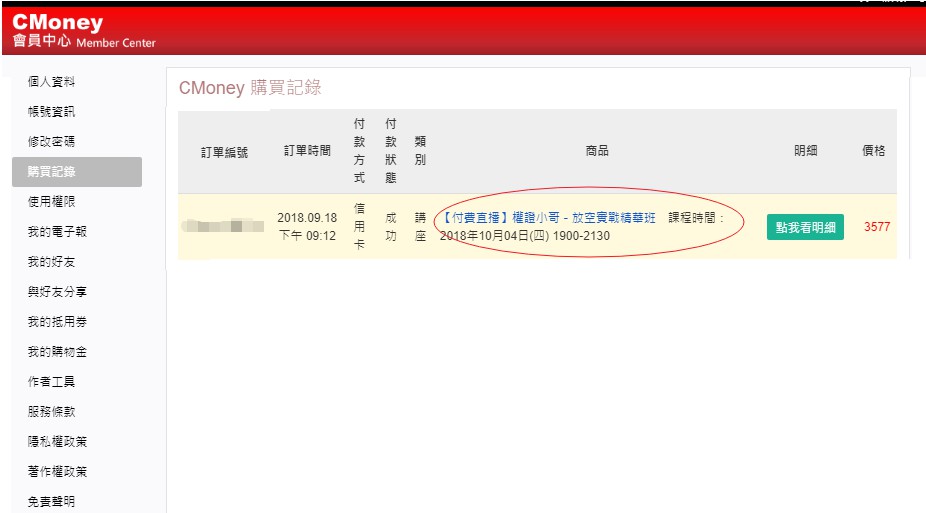View 服務條款 in the sidebar
The width and height of the screenshot is (926, 513).
point(51,411)
